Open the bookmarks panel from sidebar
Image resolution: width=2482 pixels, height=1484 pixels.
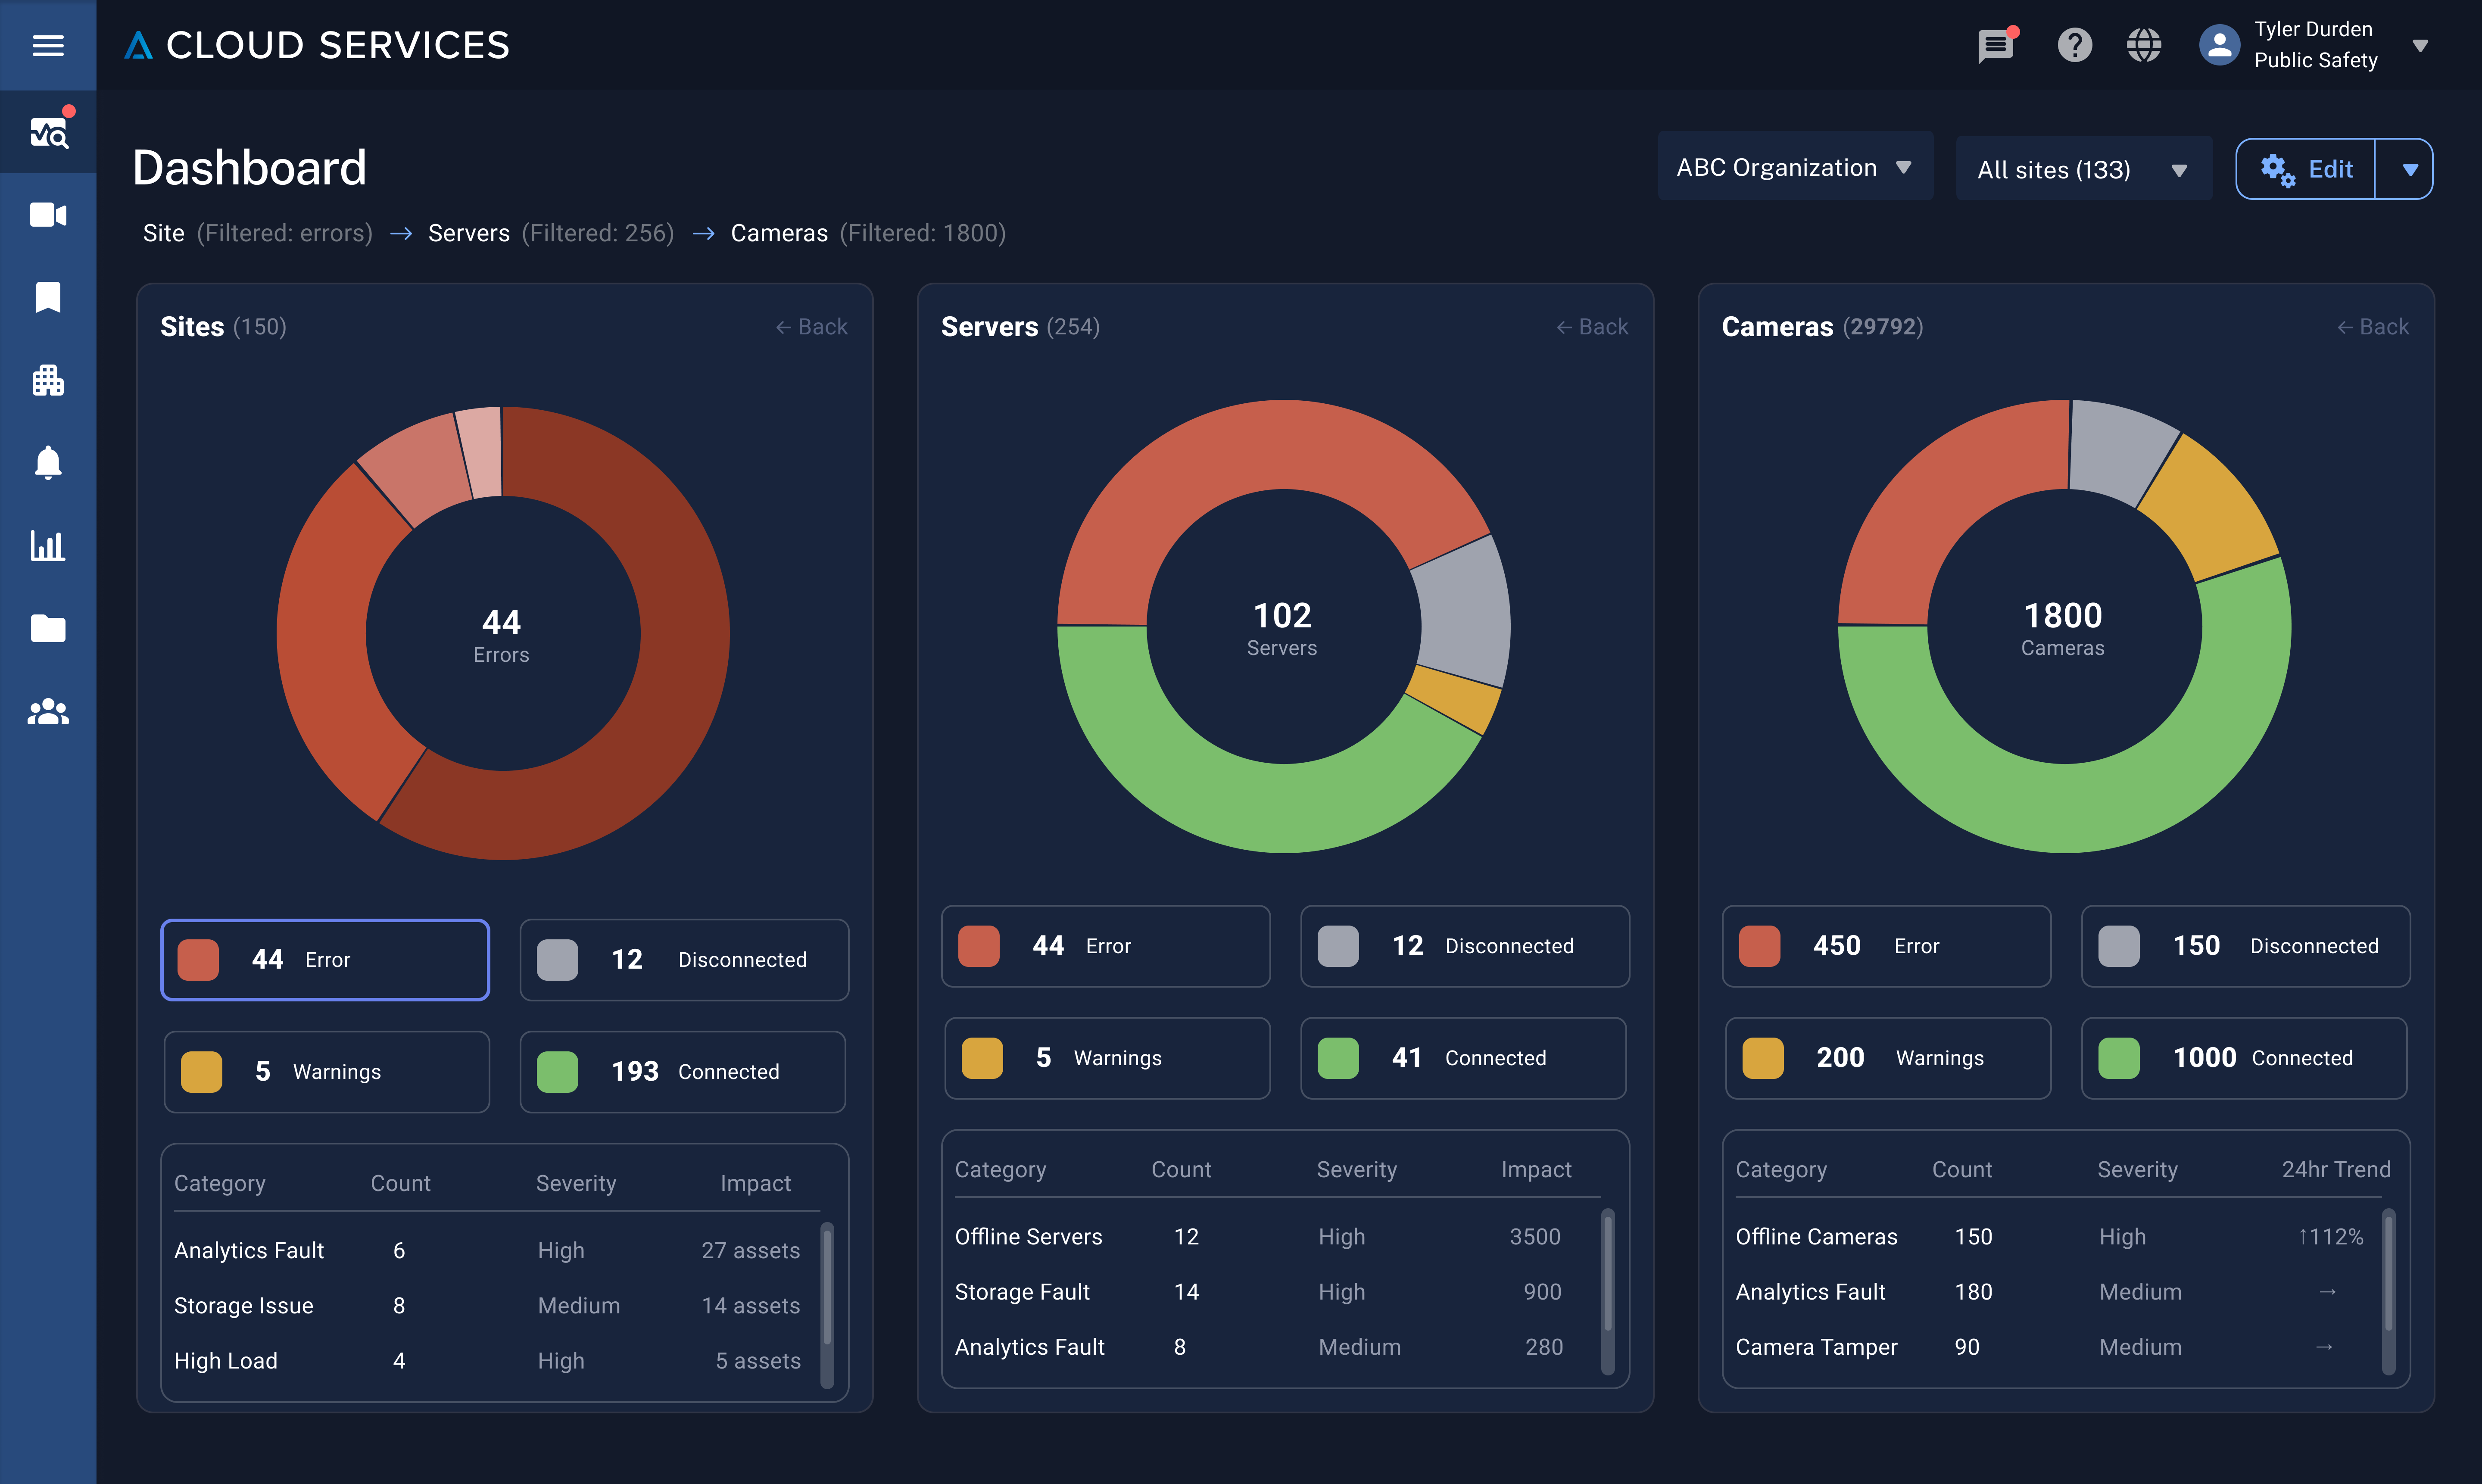tap(47, 297)
